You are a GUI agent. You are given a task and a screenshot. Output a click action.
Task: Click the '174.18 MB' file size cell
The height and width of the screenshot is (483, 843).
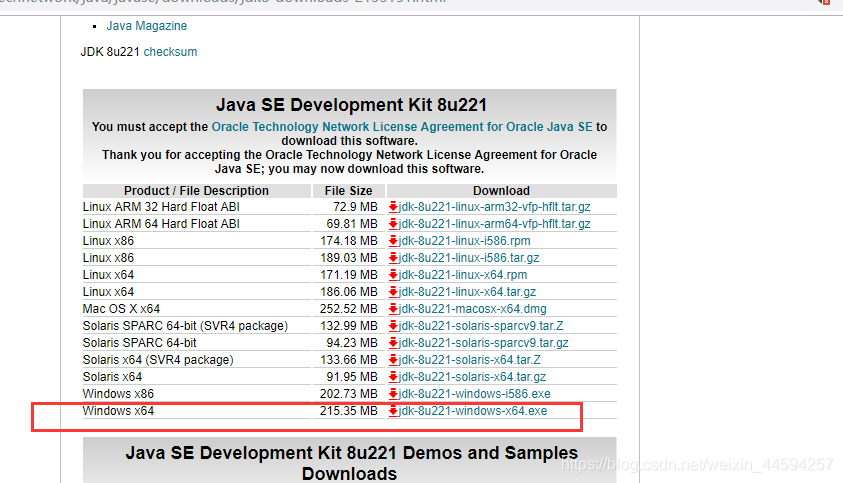[x=348, y=241]
